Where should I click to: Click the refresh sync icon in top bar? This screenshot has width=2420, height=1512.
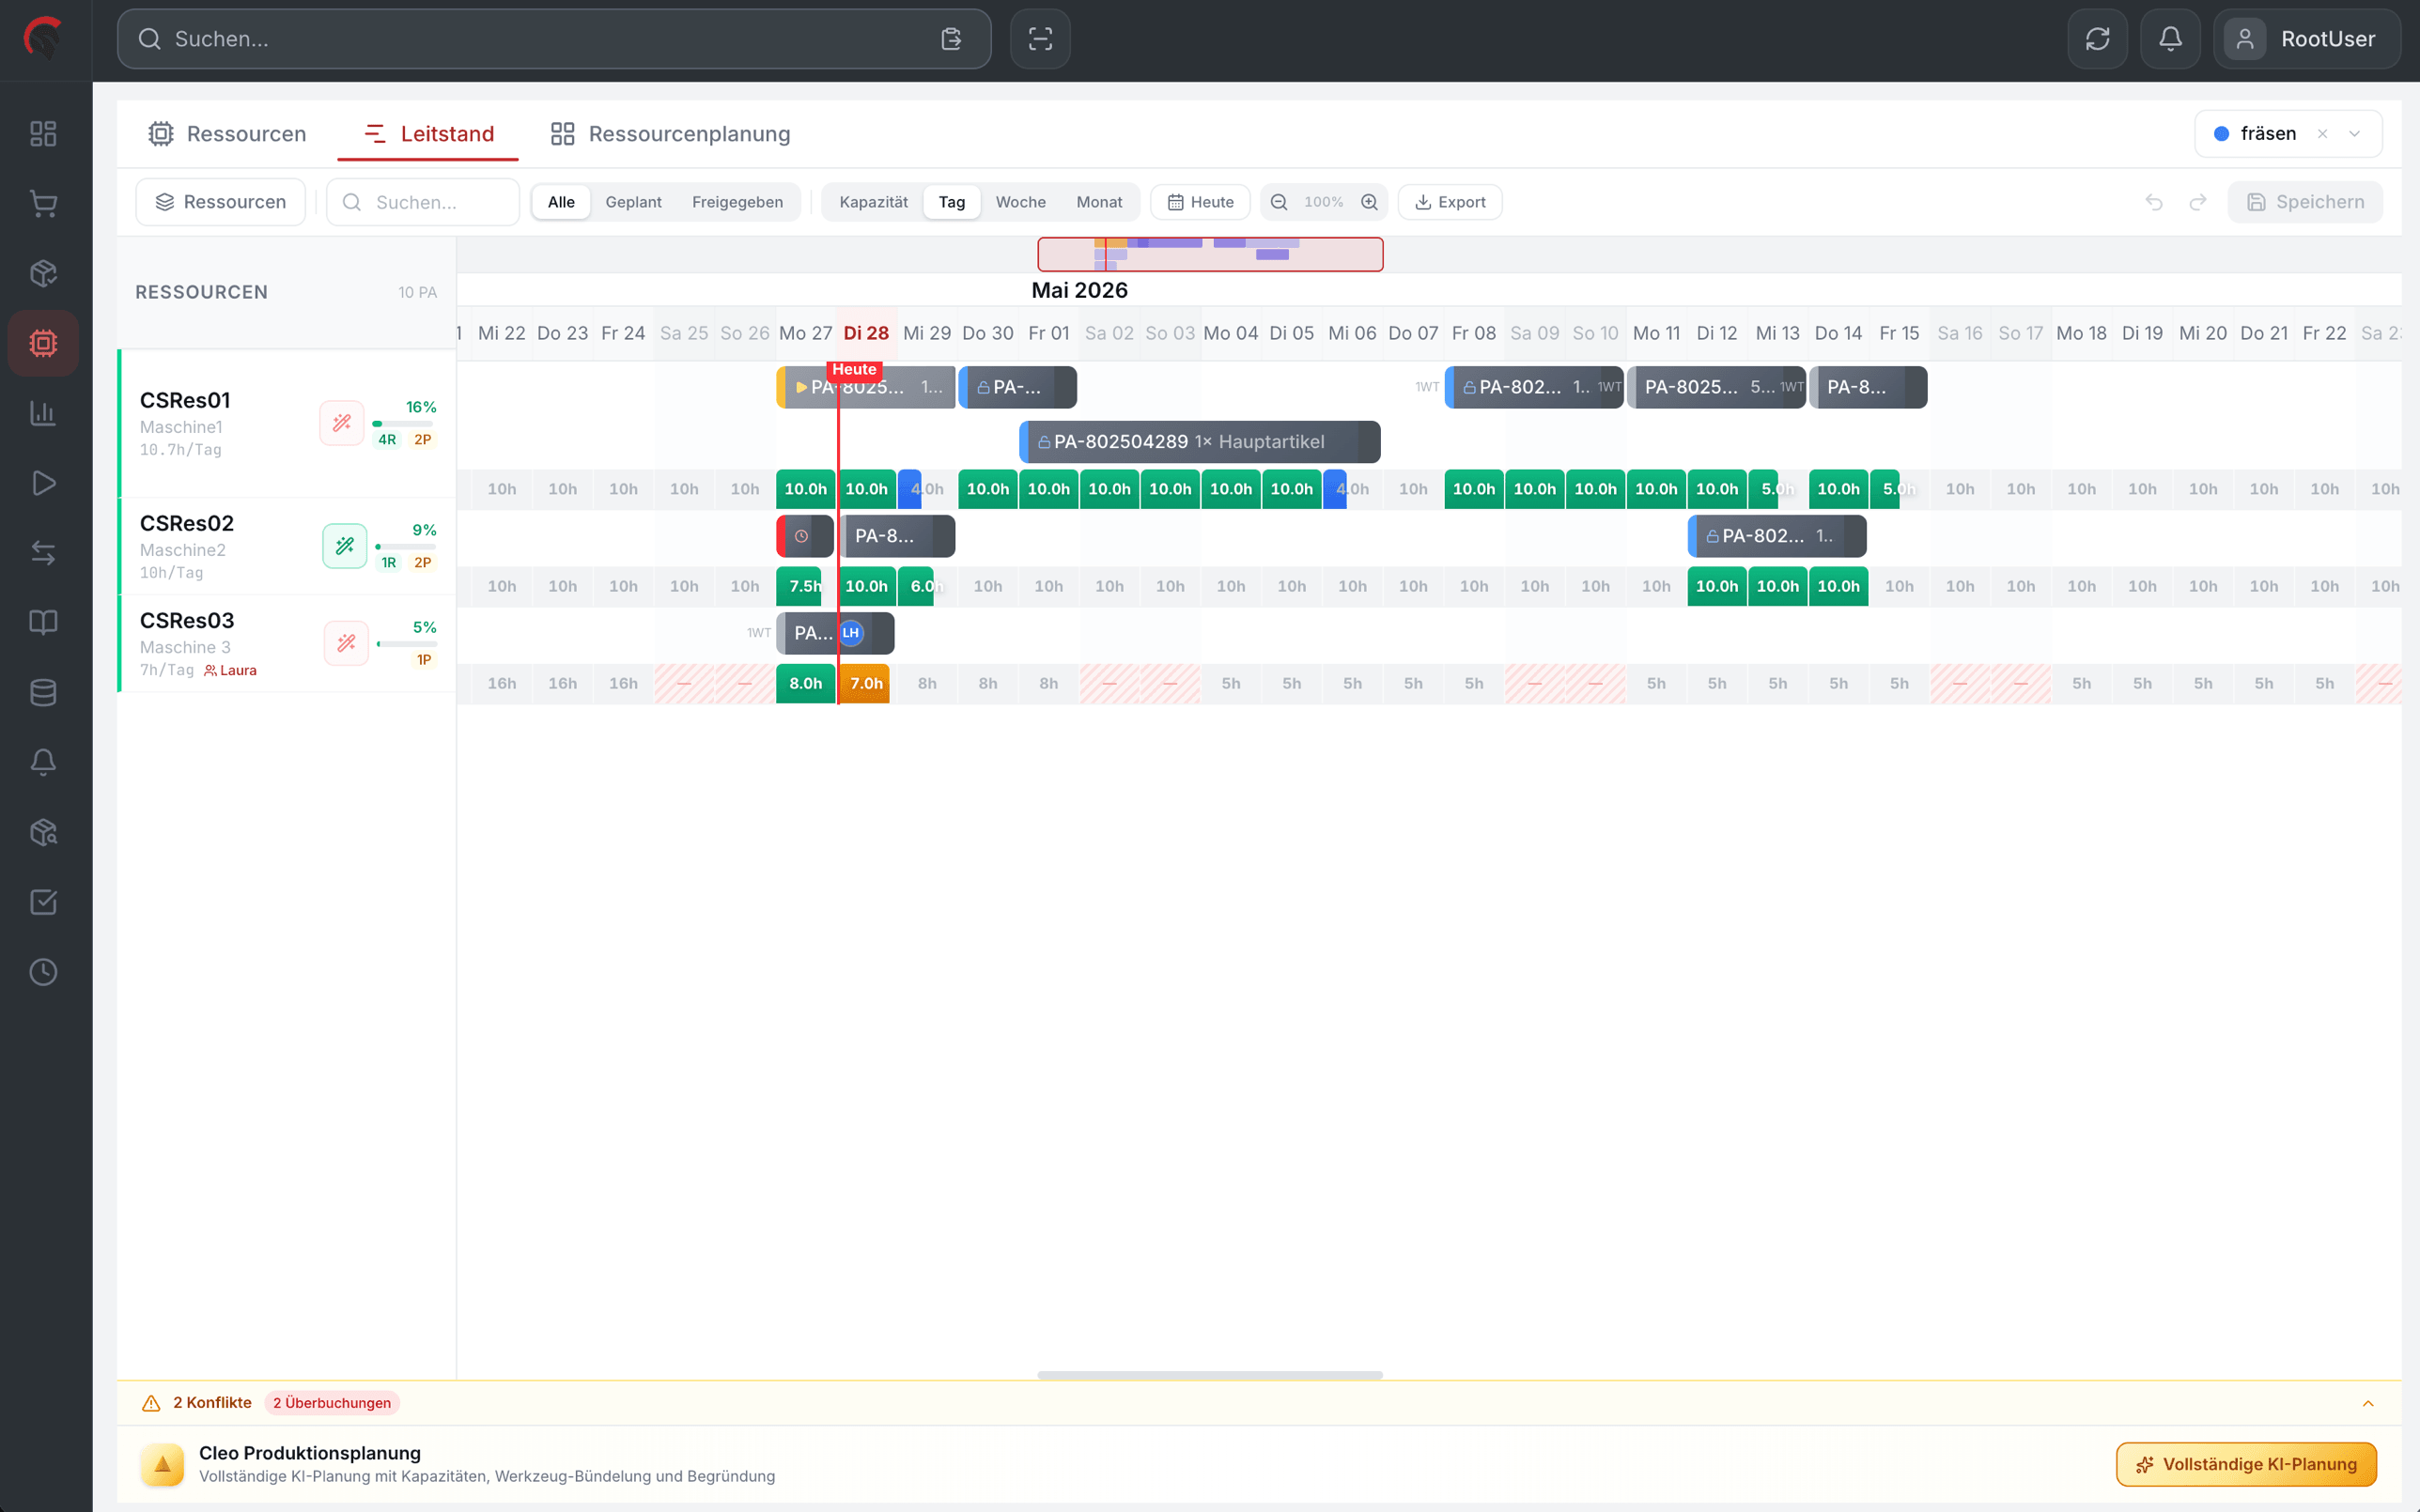tap(2097, 39)
